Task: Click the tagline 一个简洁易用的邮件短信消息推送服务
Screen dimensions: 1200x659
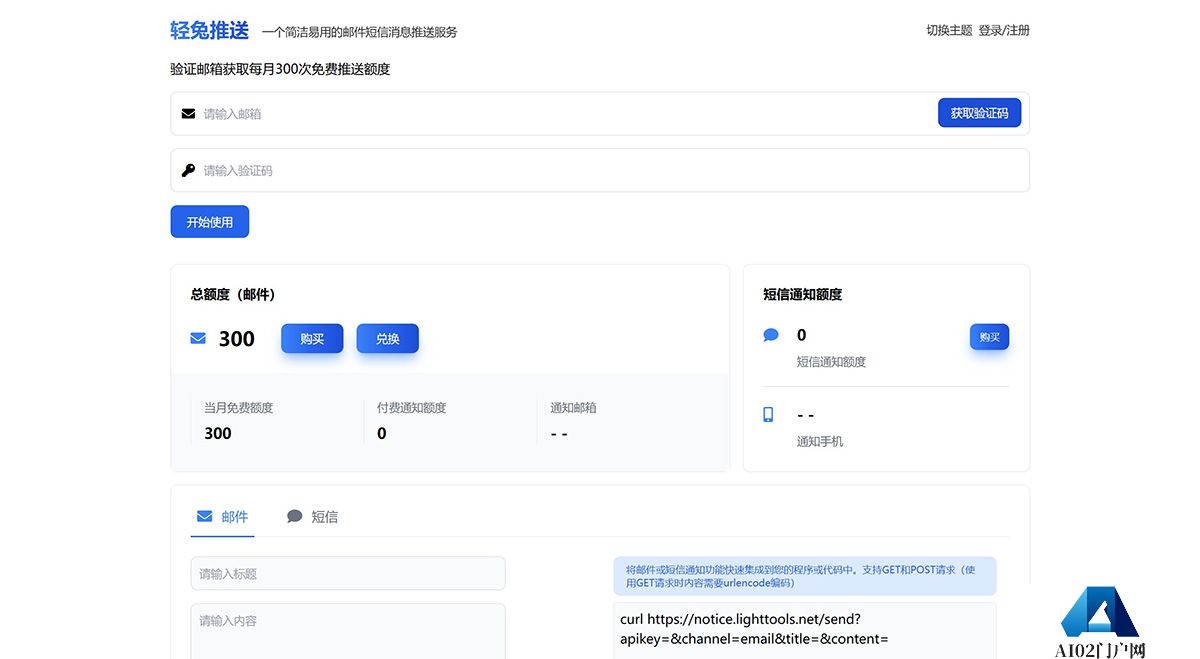Action: point(360,32)
